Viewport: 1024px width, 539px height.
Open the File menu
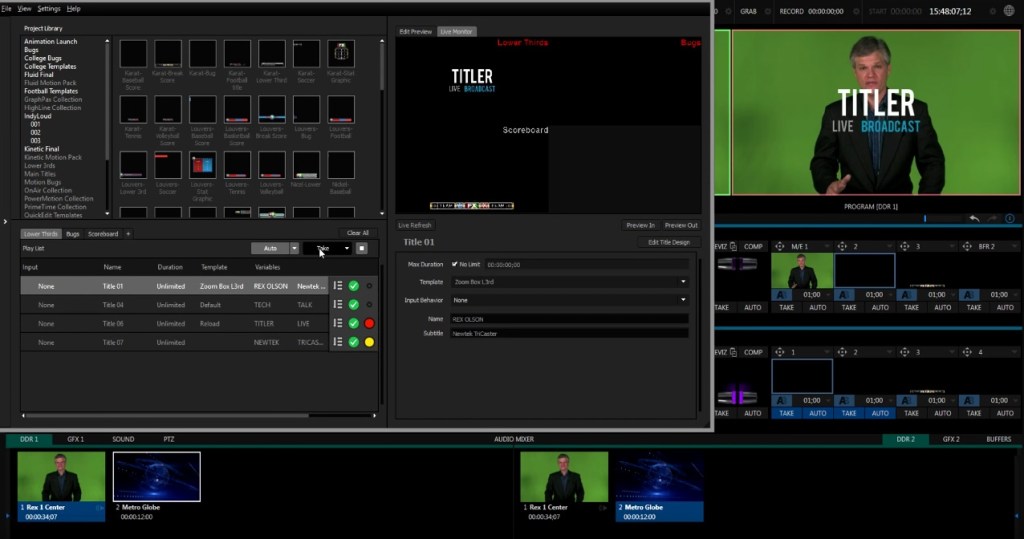coord(7,8)
